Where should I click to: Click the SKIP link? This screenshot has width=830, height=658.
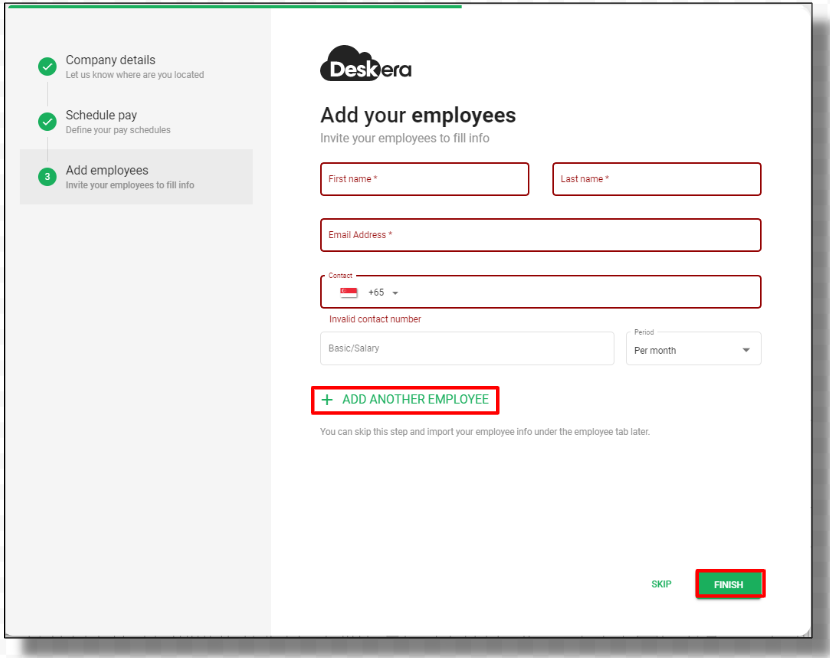pyautogui.click(x=661, y=584)
